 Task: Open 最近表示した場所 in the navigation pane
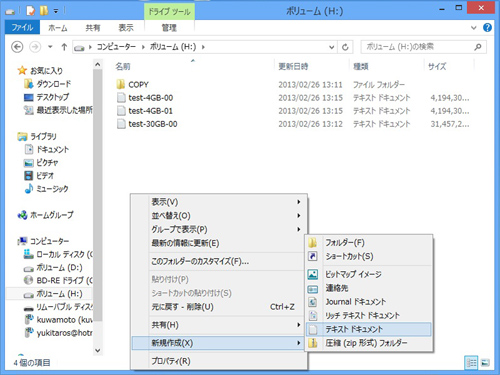tap(64, 110)
